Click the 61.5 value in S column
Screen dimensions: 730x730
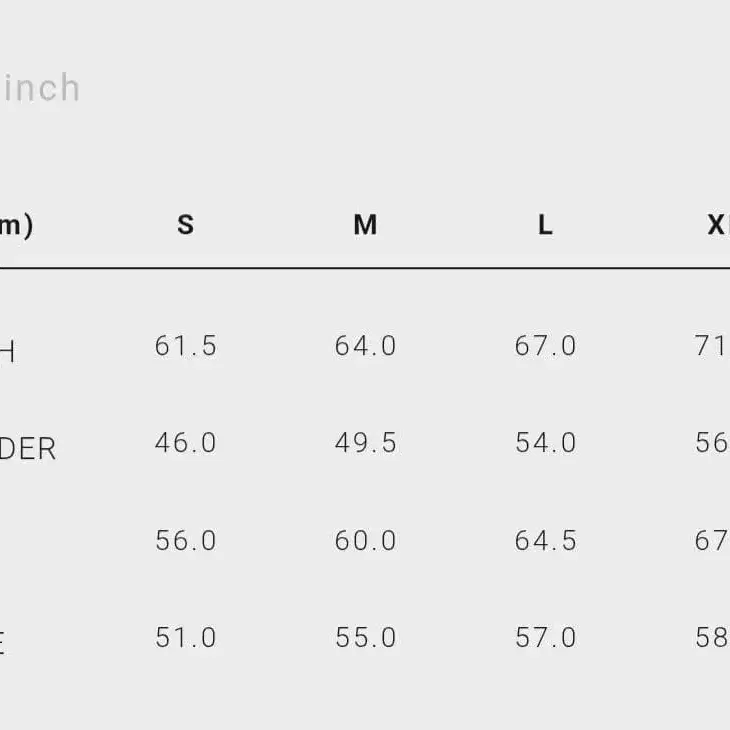tap(185, 346)
